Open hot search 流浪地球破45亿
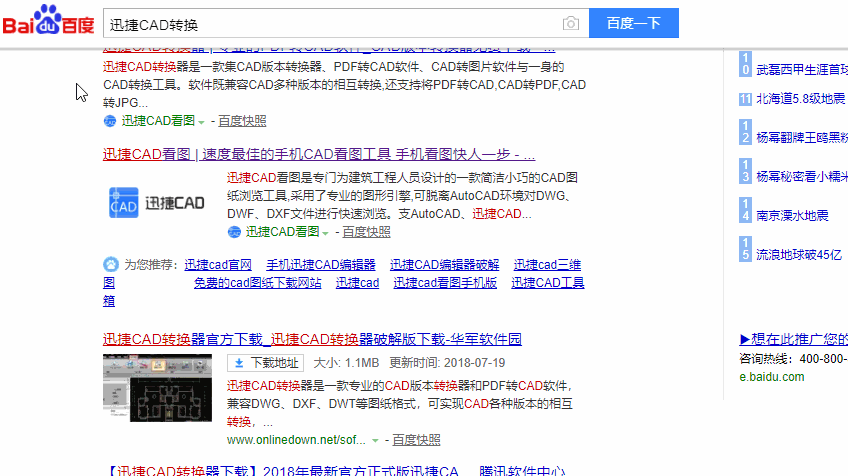This screenshot has width=848, height=476. click(799, 255)
